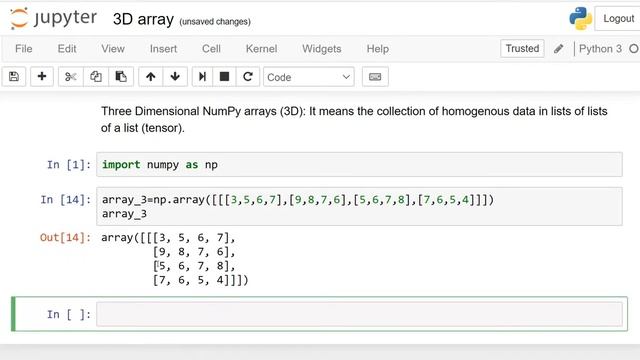
Task: Click the empty input cell
Action: tap(359, 314)
